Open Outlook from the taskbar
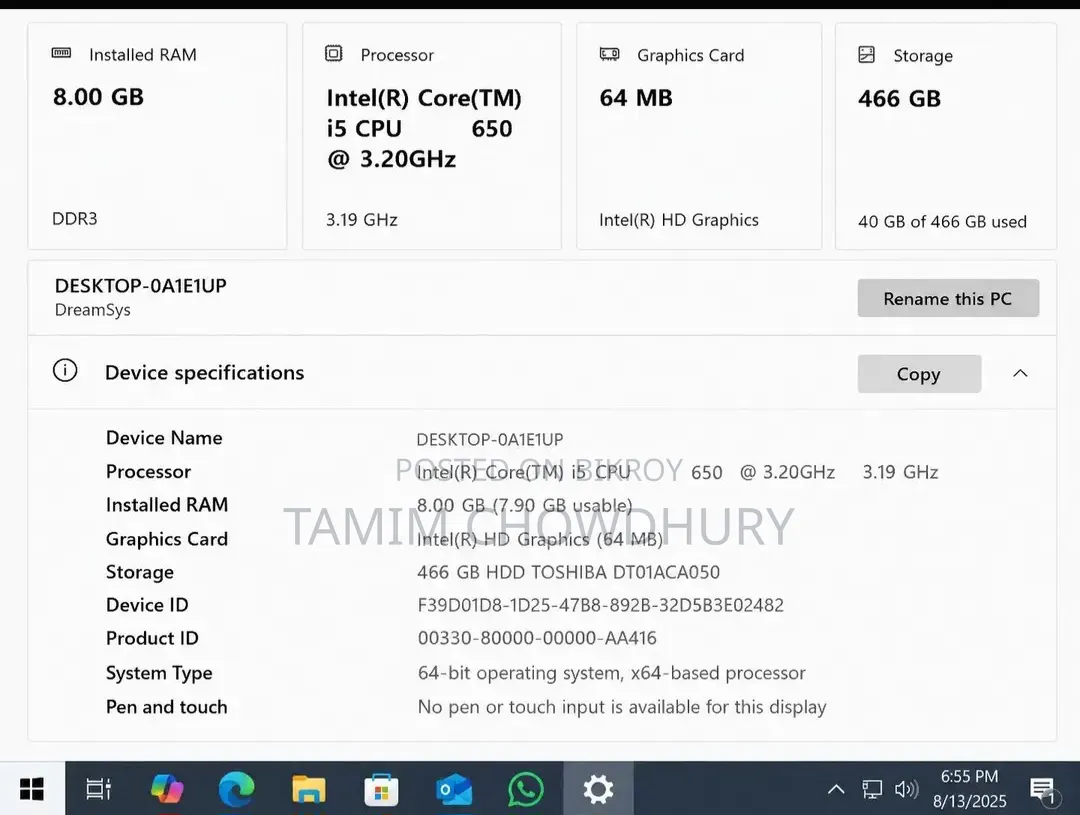The image size is (1080, 815). click(454, 790)
